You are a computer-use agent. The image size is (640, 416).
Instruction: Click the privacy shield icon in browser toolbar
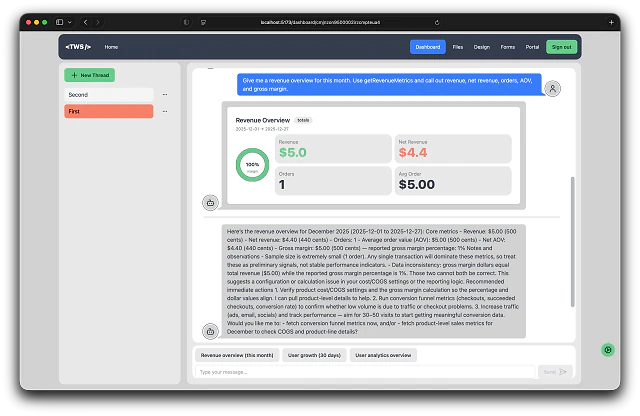[186, 22]
